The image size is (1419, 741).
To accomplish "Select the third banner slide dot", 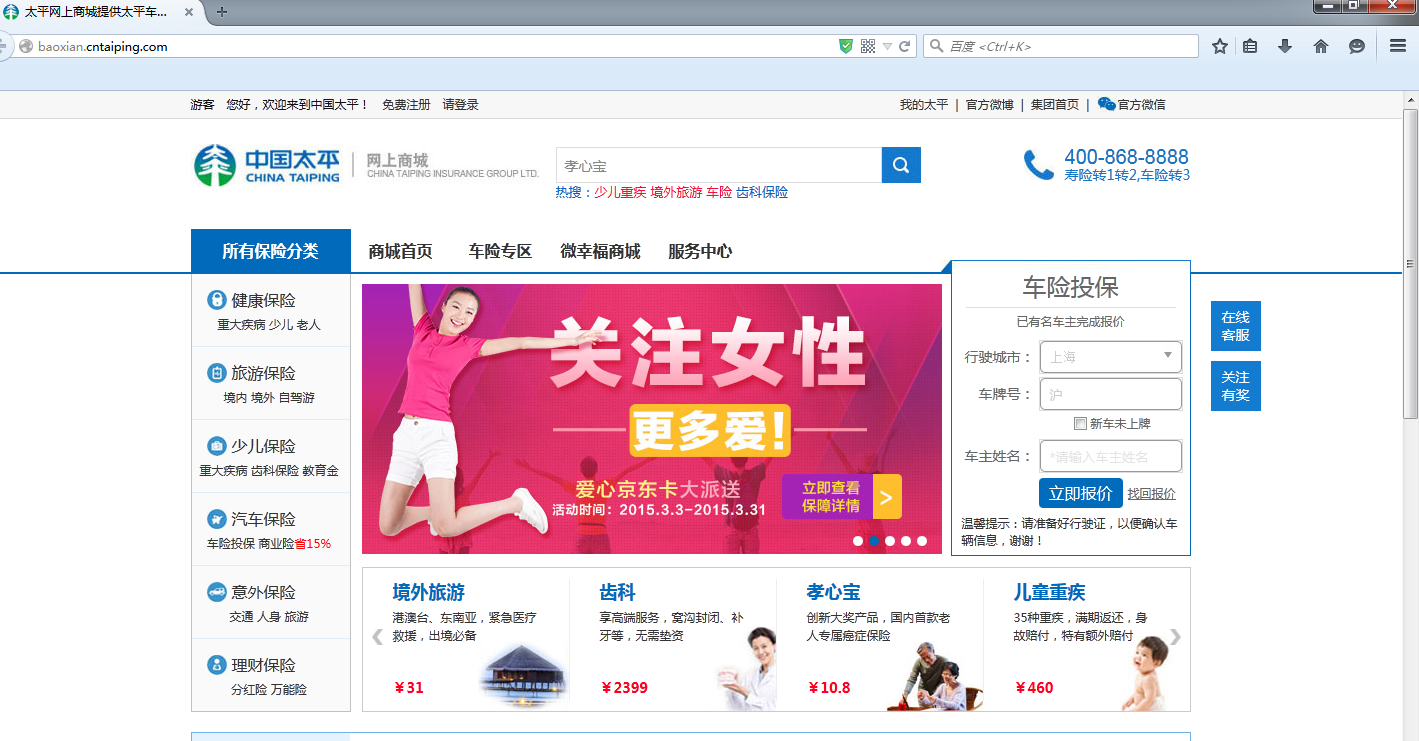I will [x=890, y=541].
